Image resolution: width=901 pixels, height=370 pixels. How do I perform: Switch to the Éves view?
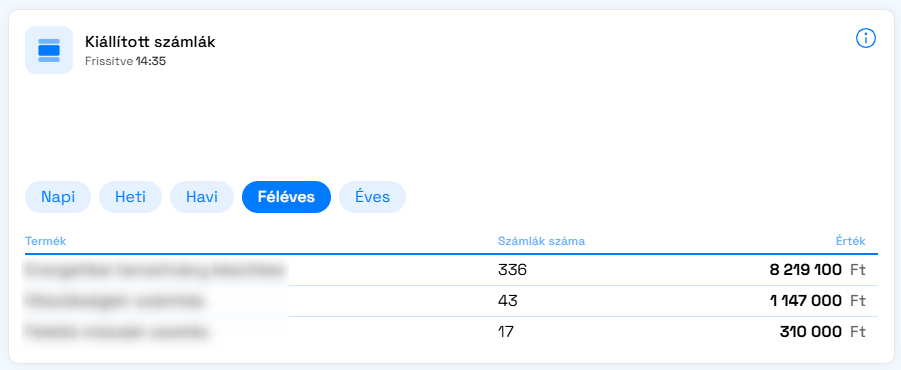point(372,197)
